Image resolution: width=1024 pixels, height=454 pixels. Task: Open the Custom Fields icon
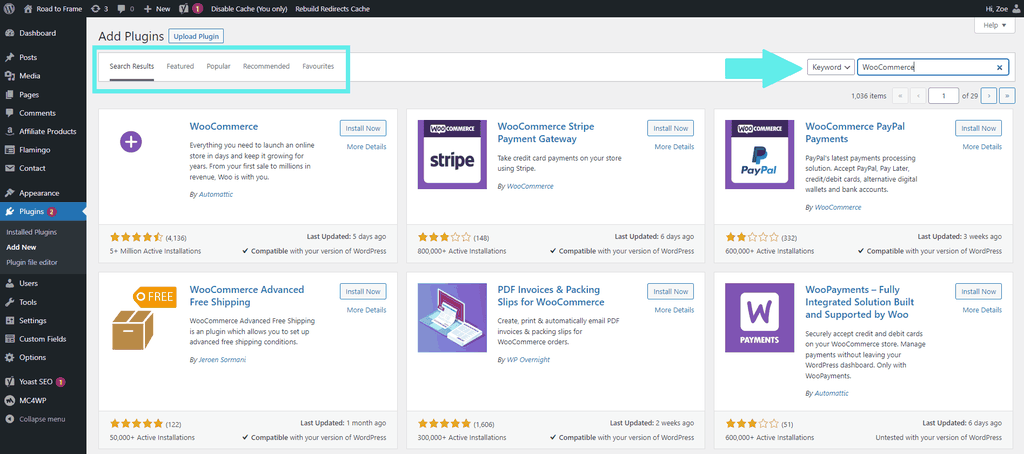(x=10, y=339)
